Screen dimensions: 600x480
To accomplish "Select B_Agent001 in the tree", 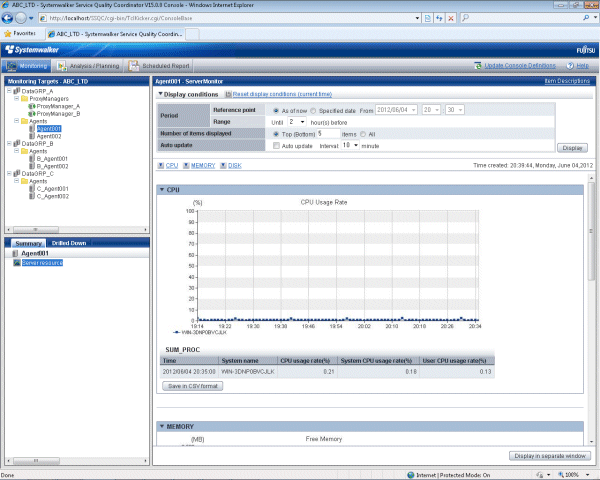I will coord(52,158).
